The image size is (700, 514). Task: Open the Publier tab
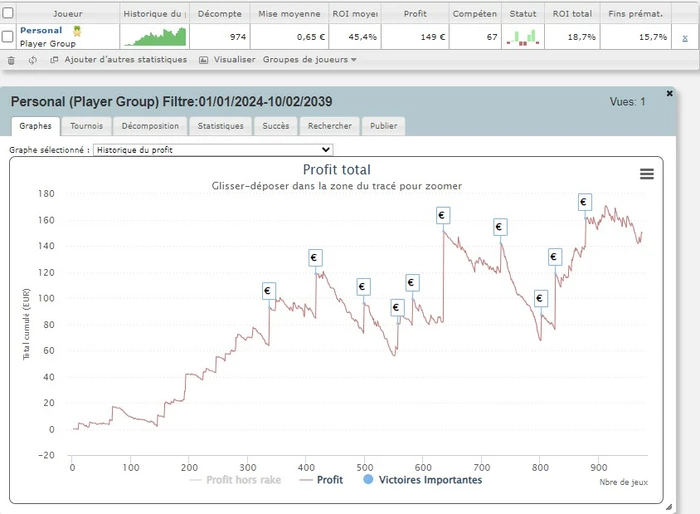click(x=383, y=126)
